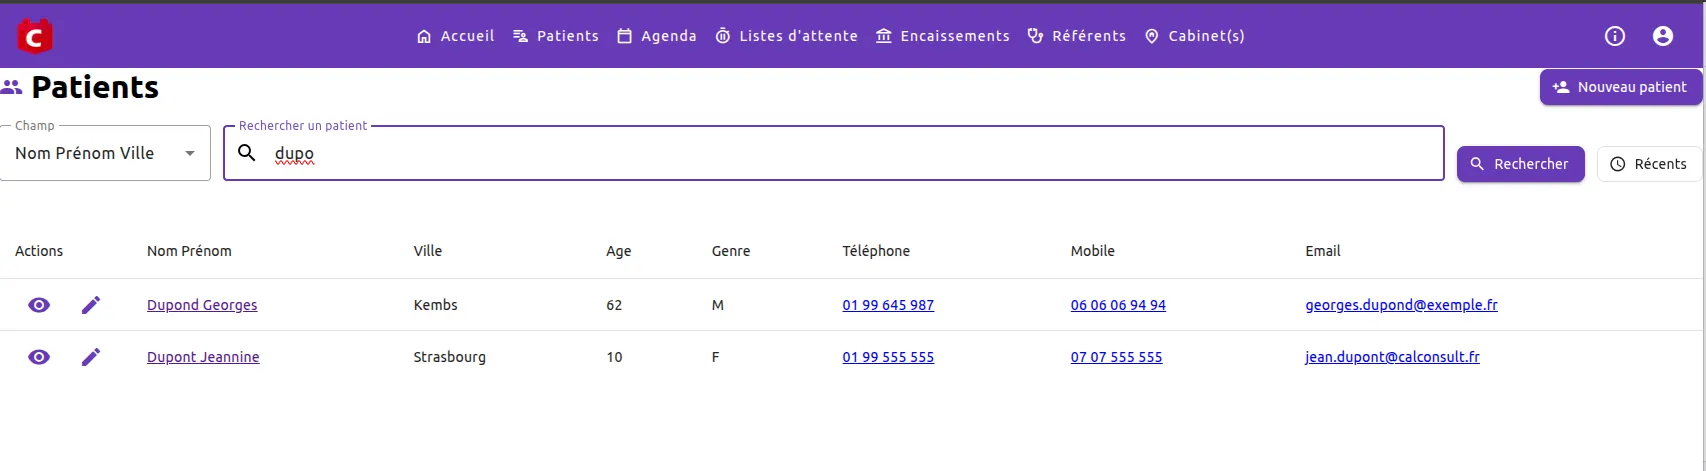Click the Téléphone column header
Viewport: 1706px width, 471px height.
click(x=876, y=251)
